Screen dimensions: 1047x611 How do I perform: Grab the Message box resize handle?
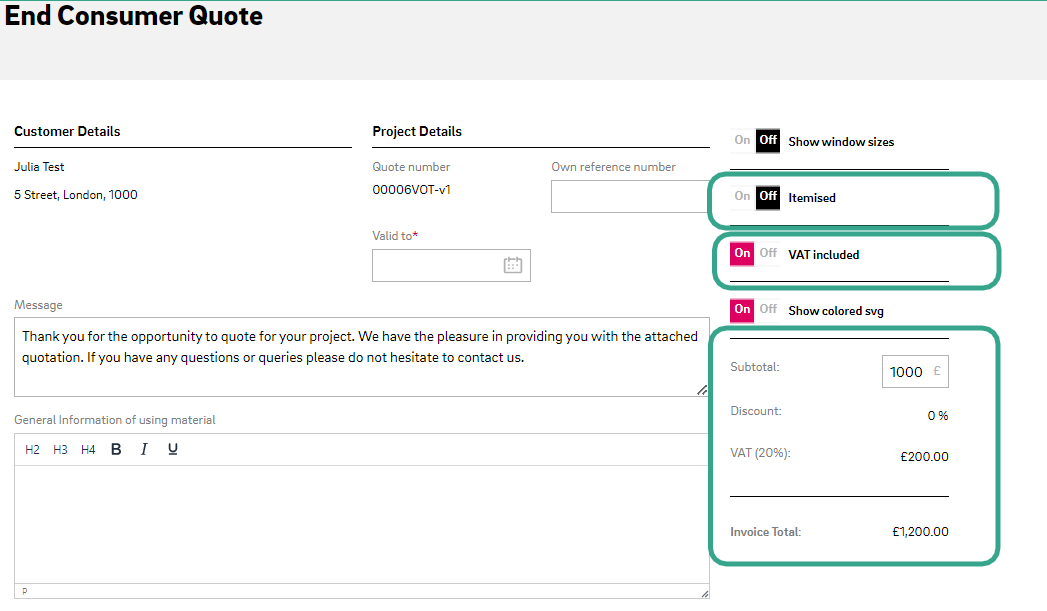tap(702, 390)
